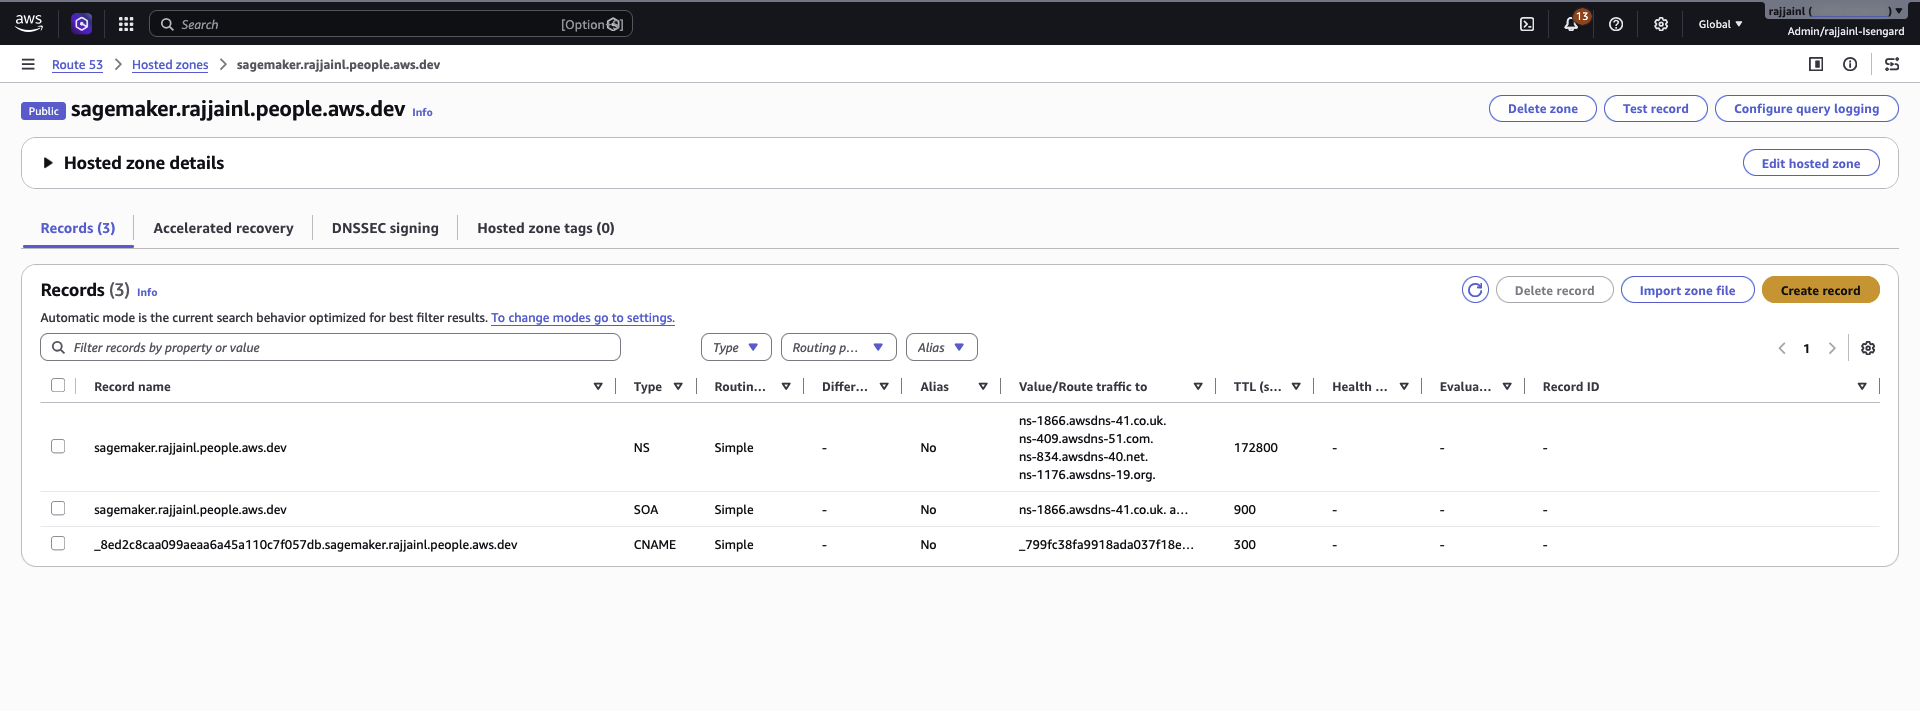Select the CNAME record name text
This screenshot has height=711, width=1920.
click(x=306, y=545)
